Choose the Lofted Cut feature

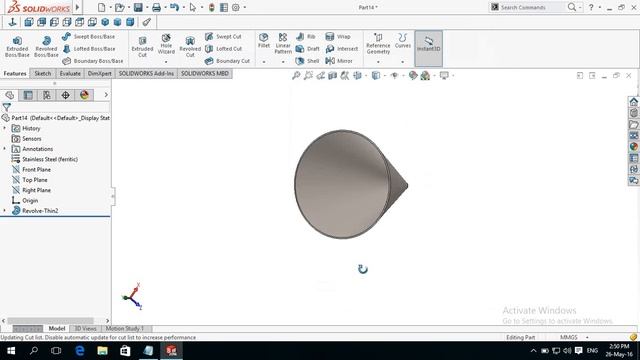click(223, 49)
